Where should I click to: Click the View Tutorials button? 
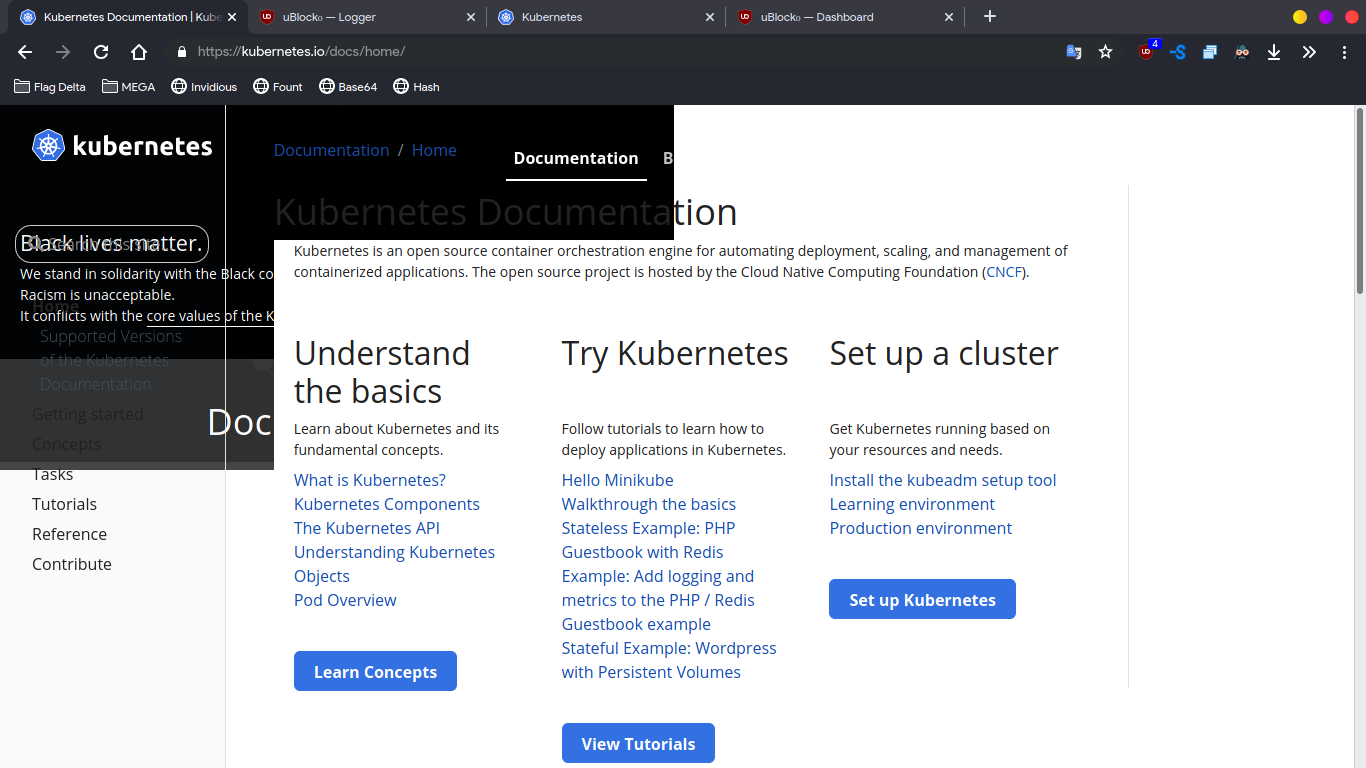(638, 743)
